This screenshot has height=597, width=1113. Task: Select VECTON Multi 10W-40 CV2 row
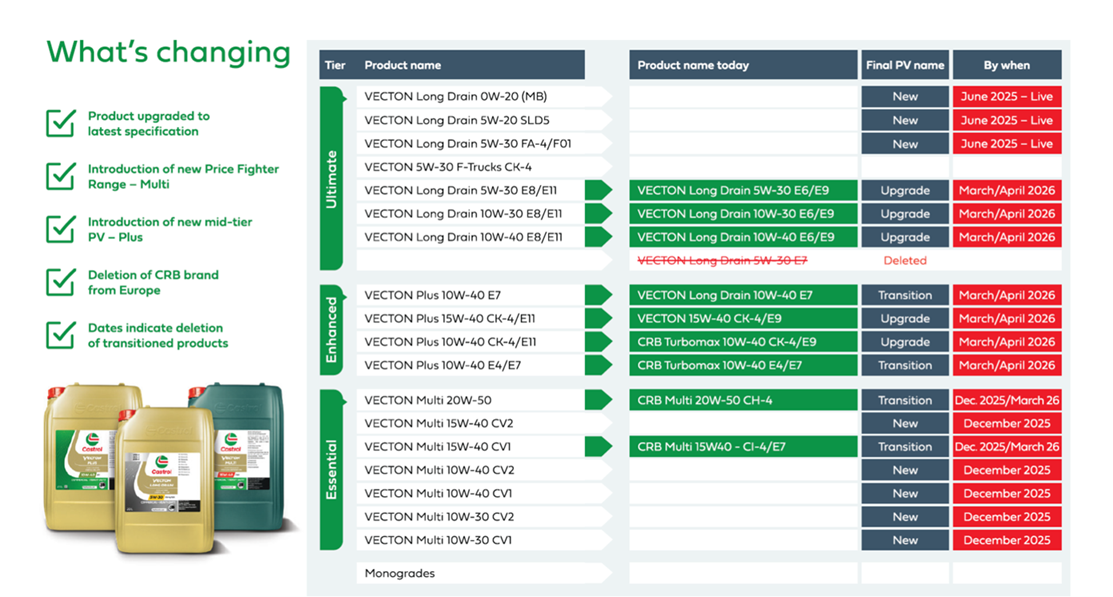[484, 470]
